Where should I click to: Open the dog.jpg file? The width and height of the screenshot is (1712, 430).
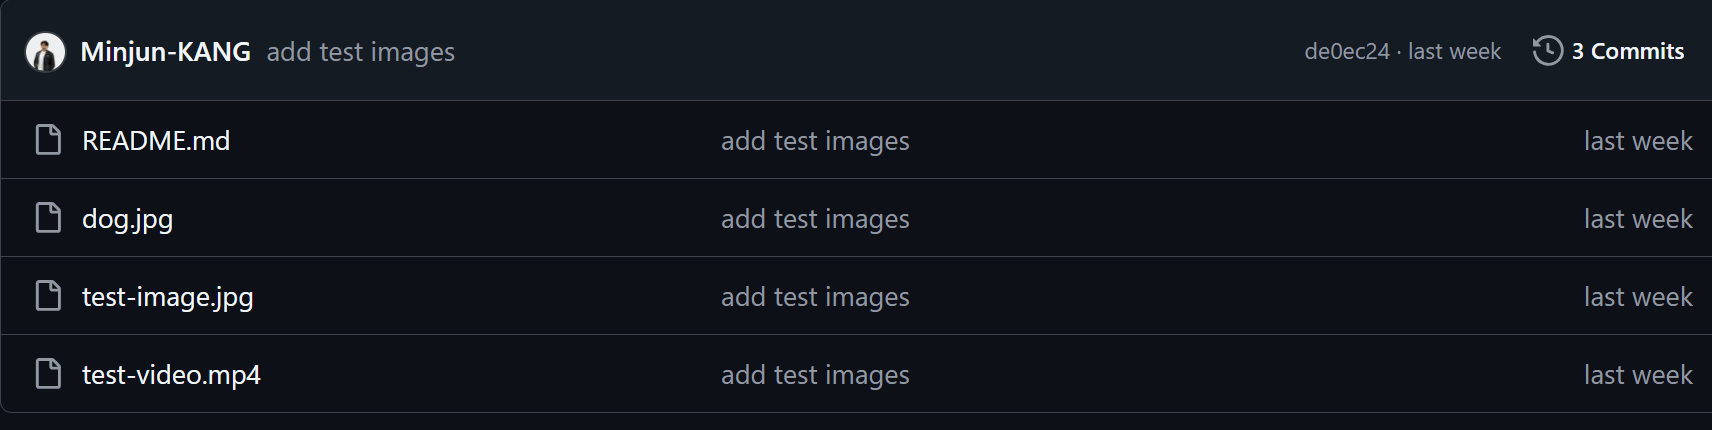pyautogui.click(x=127, y=219)
